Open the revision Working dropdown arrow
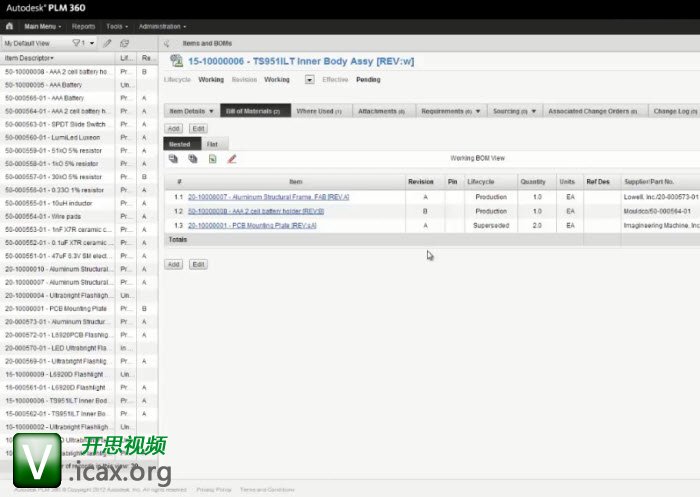 tap(309, 79)
